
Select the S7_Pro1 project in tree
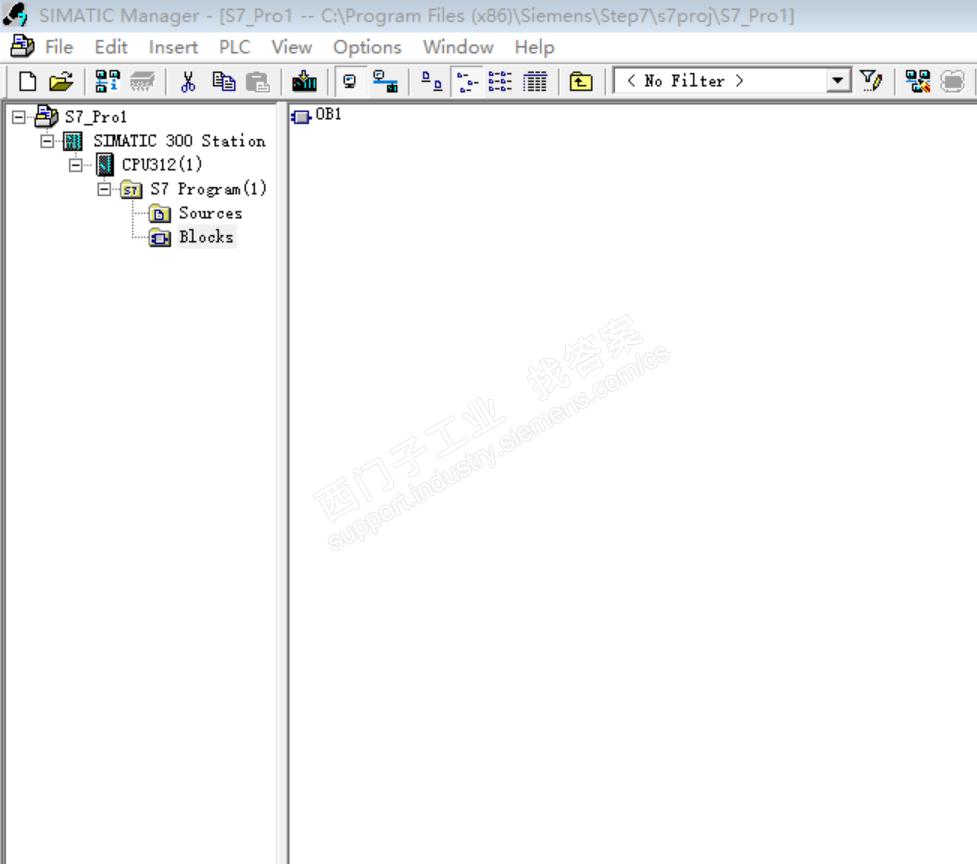click(x=96, y=116)
